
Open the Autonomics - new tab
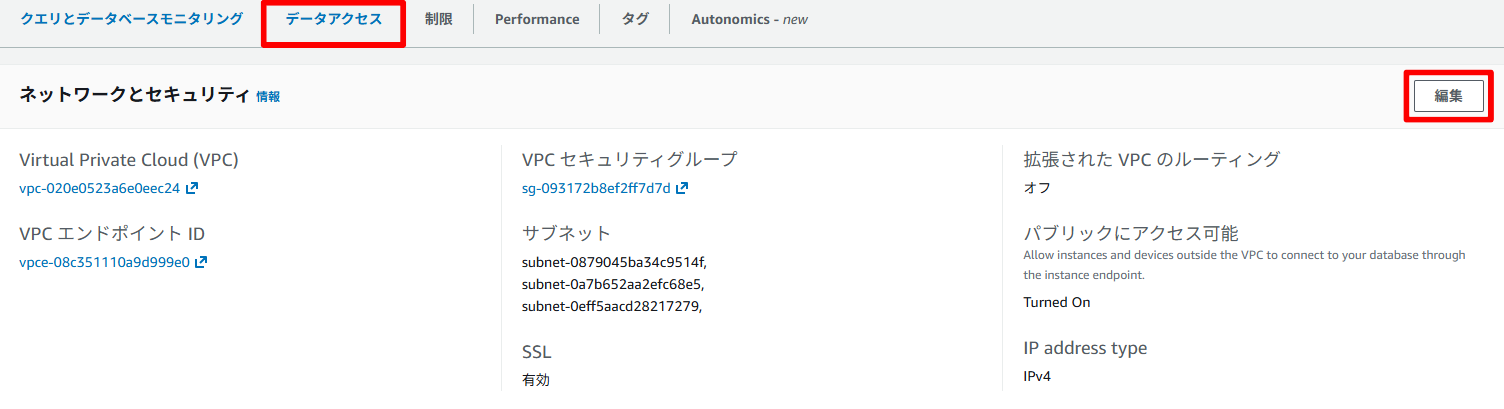749,19
